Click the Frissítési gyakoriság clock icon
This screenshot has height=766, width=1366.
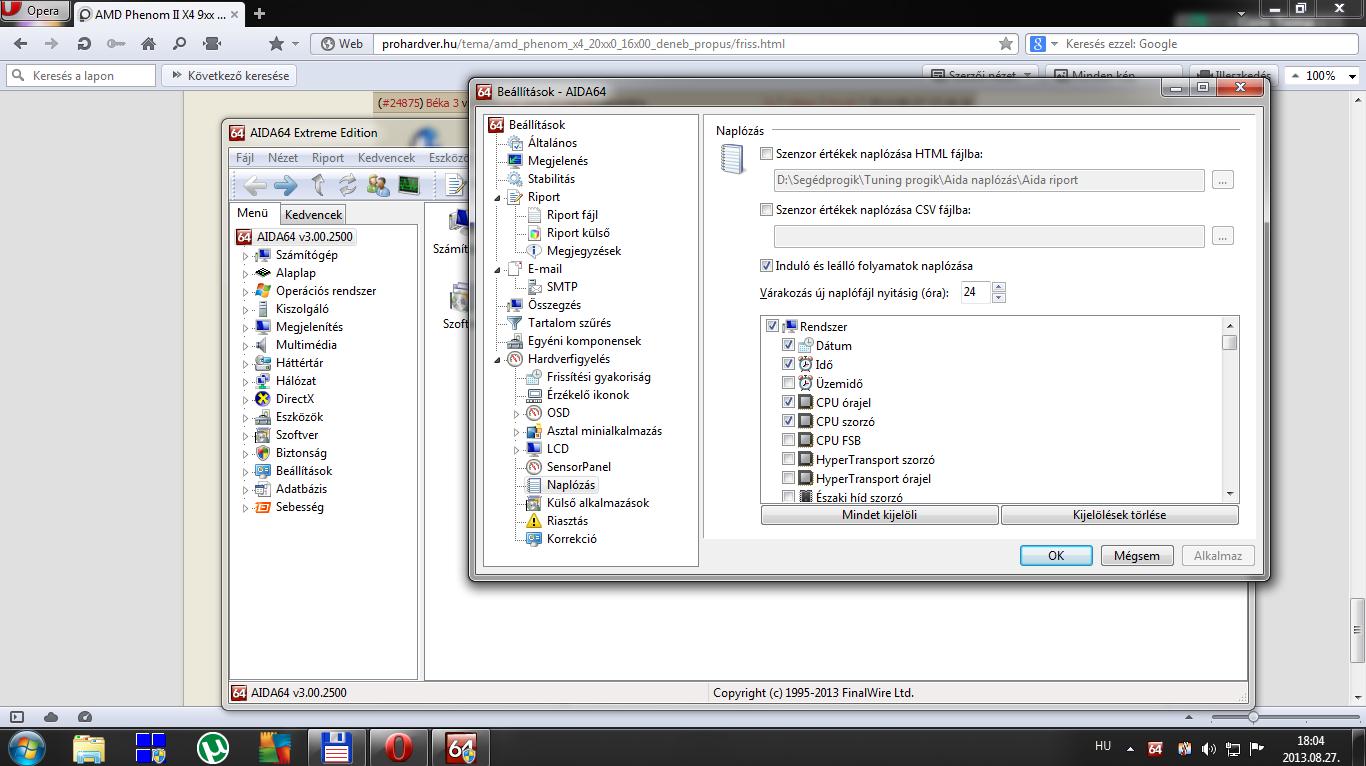click(x=534, y=377)
